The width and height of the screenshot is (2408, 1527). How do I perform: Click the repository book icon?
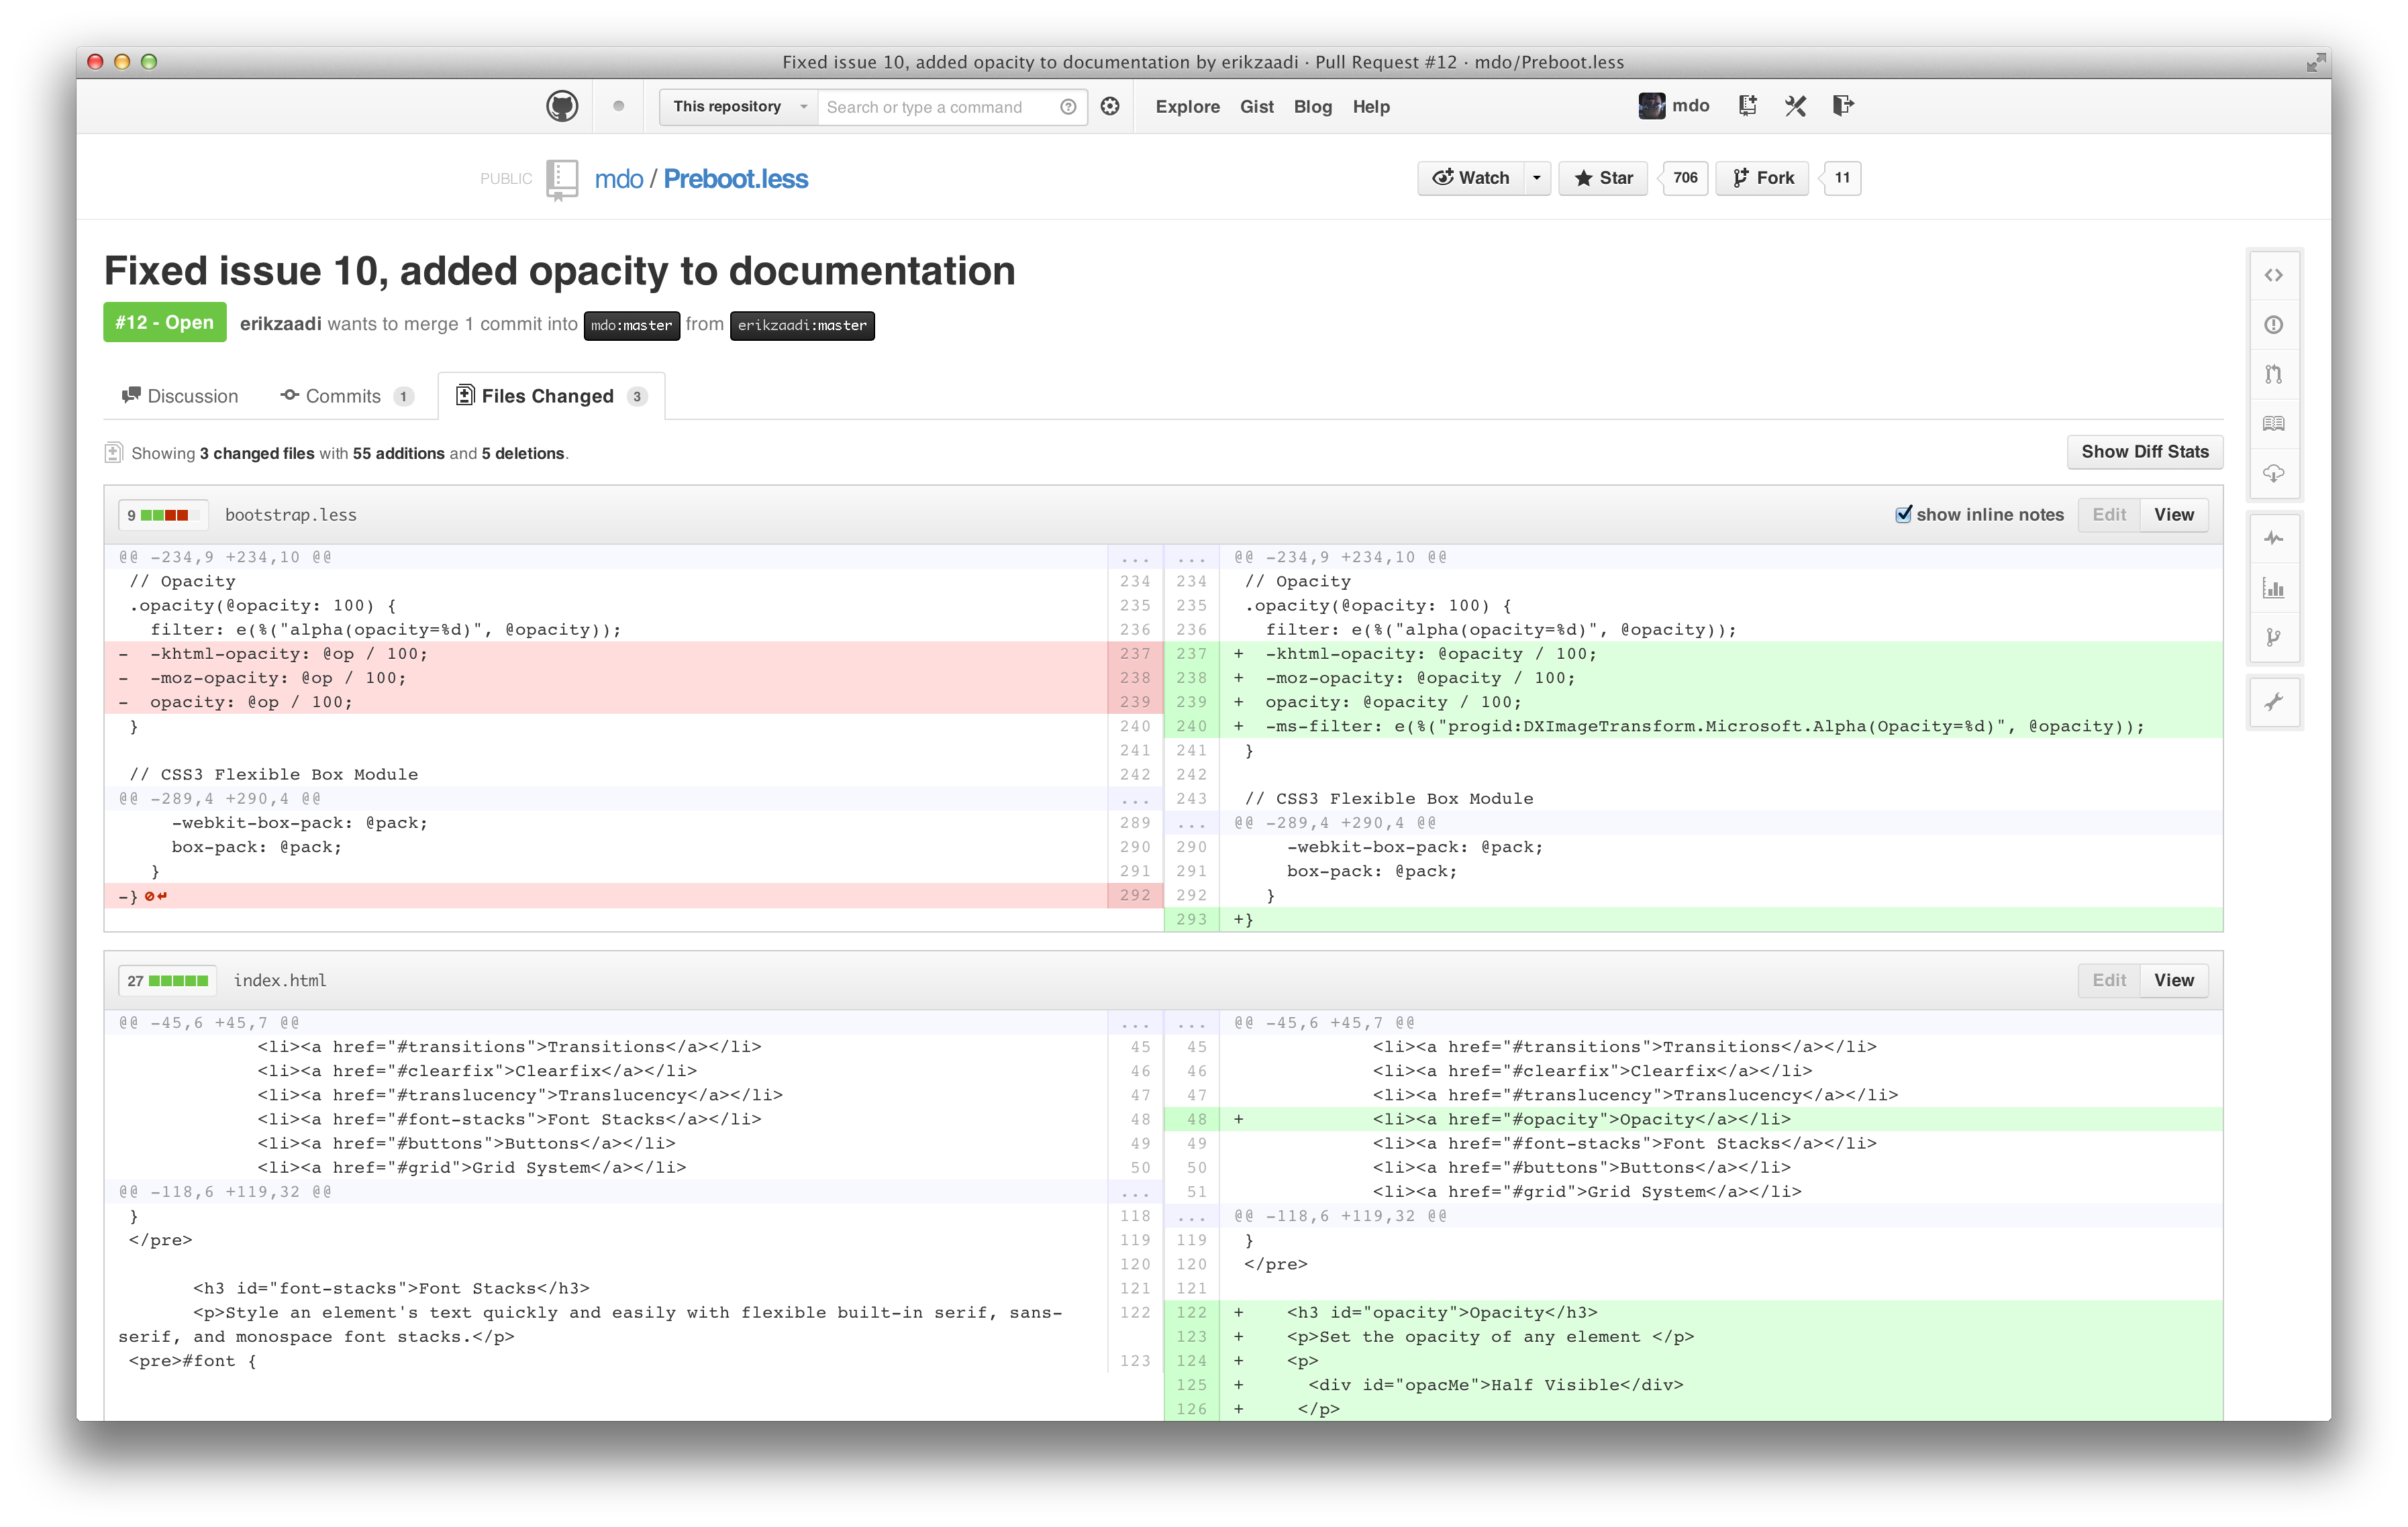click(x=562, y=180)
